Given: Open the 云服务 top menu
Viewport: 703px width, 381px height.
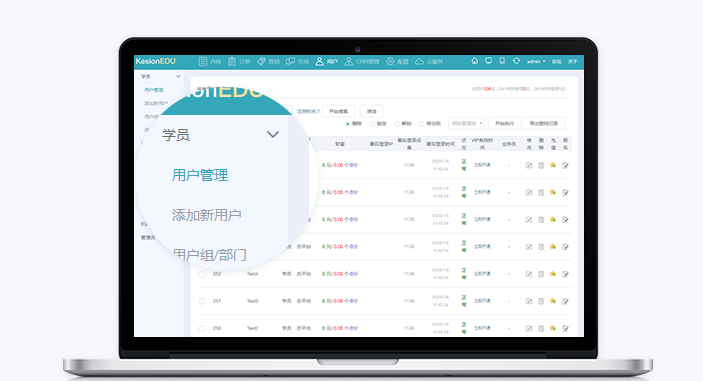Looking at the screenshot, I should click(x=429, y=61).
